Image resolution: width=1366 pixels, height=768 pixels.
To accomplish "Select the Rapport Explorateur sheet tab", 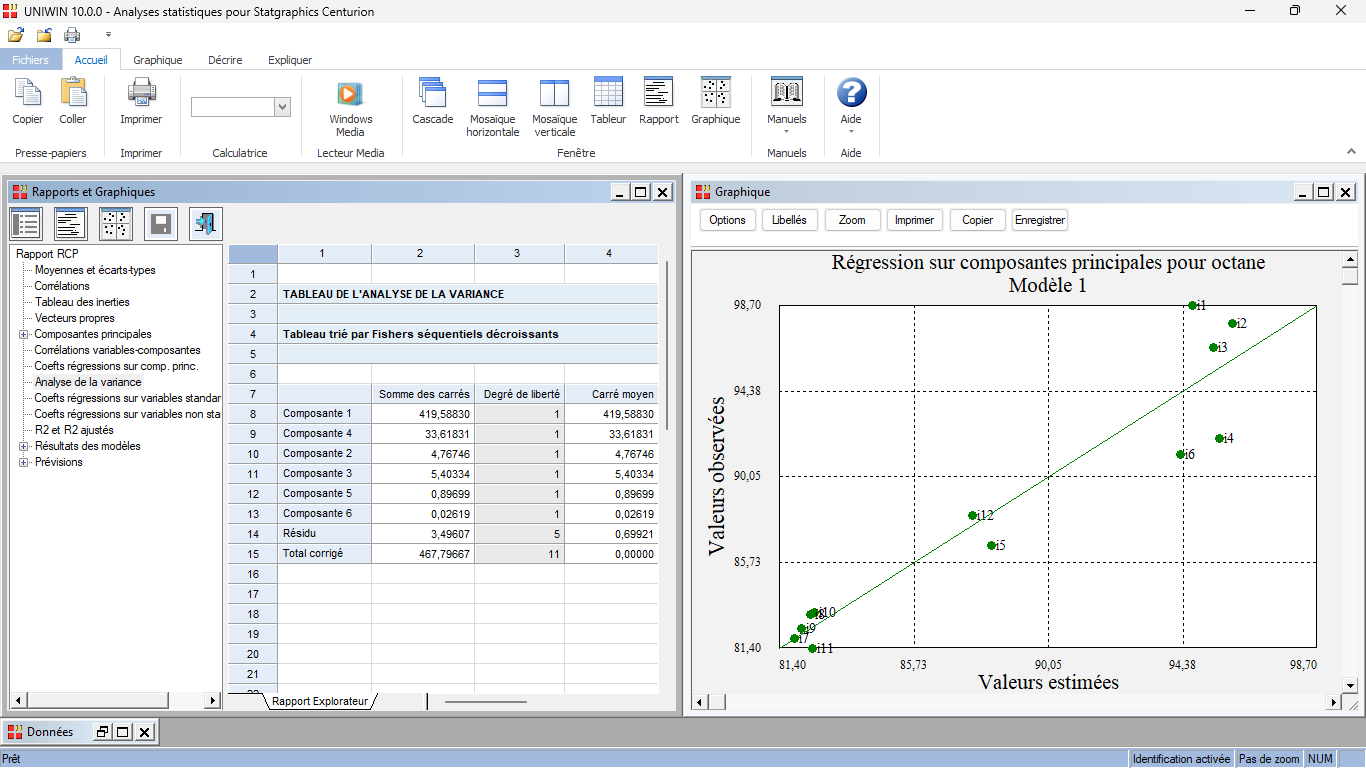I will click(x=320, y=702).
